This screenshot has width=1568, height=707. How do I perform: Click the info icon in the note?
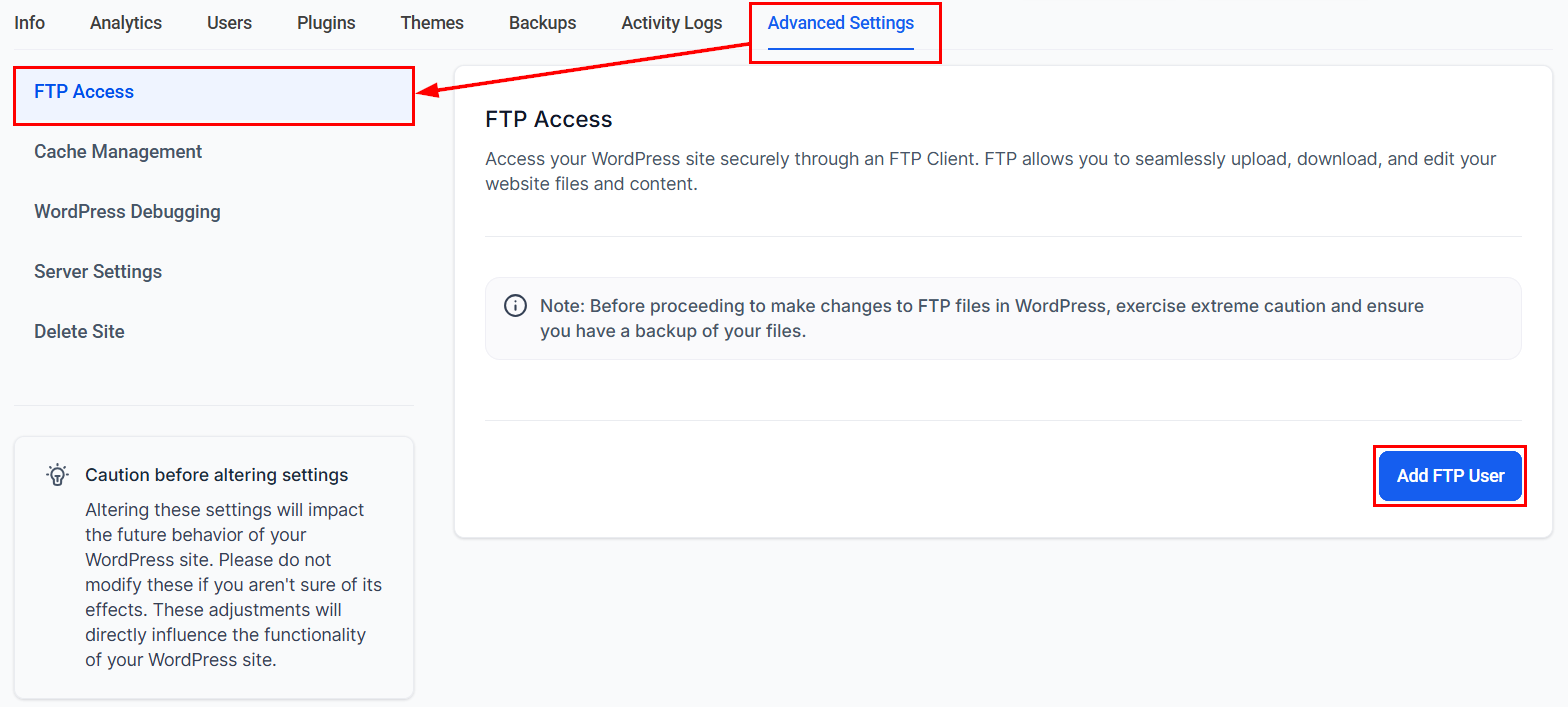point(515,306)
